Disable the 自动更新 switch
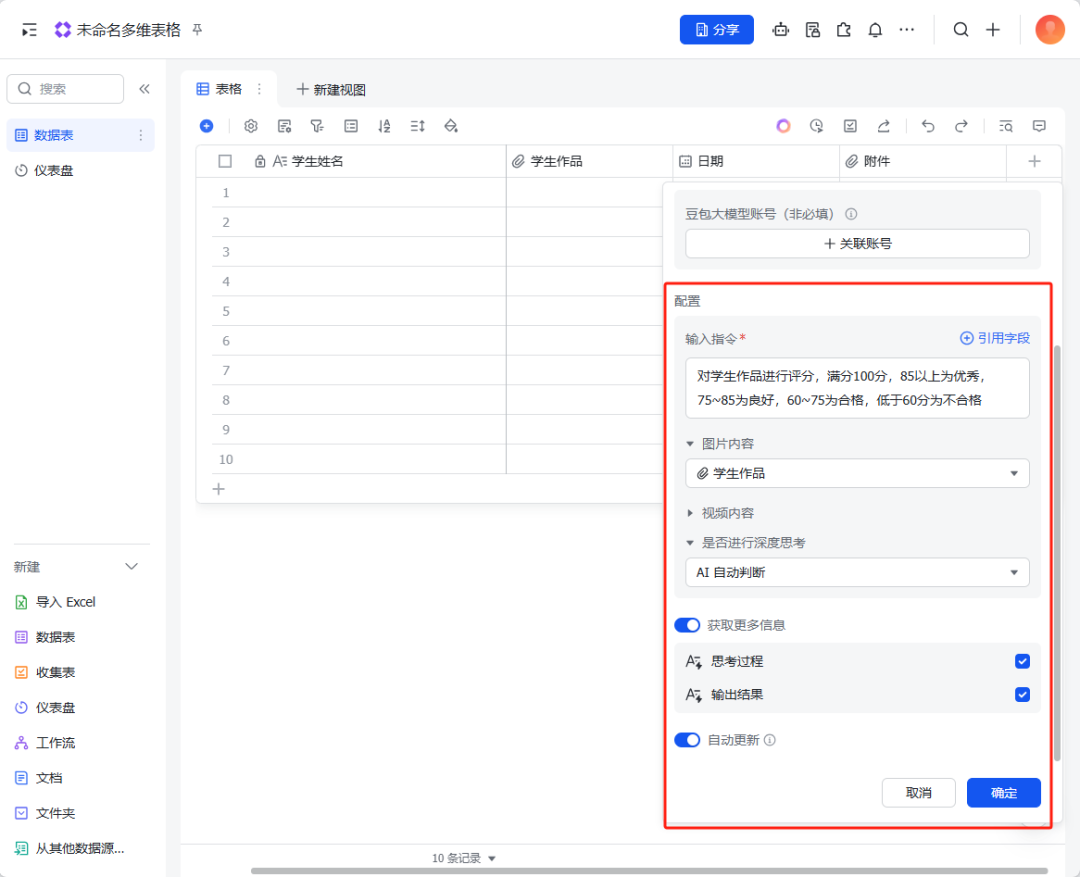The height and width of the screenshot is (877, 1080). tap(687, 740)
